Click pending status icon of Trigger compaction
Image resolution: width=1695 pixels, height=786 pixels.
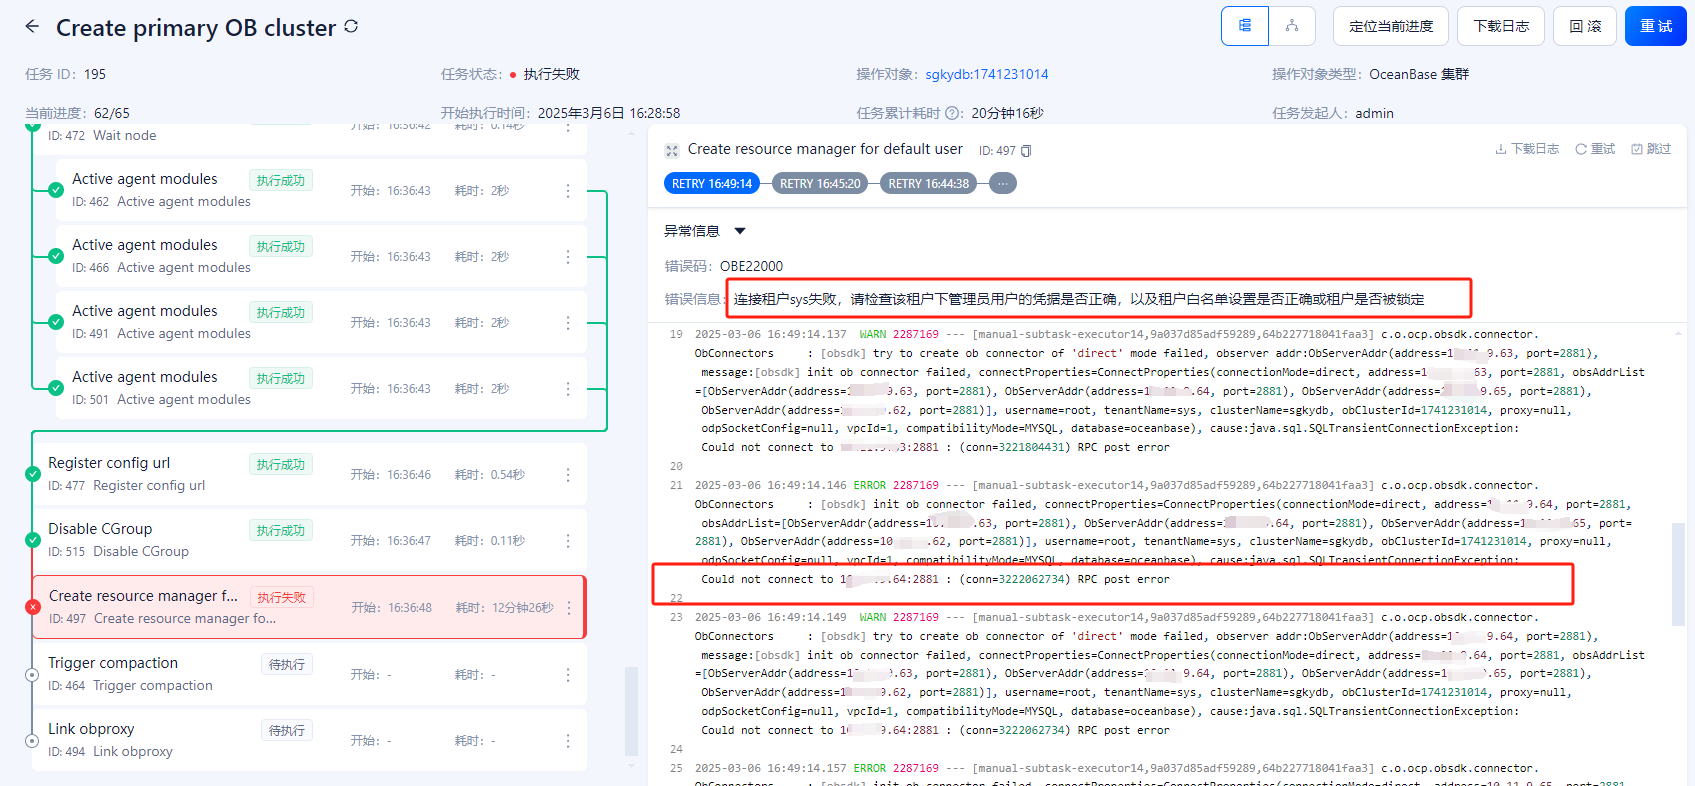(32, 675)
